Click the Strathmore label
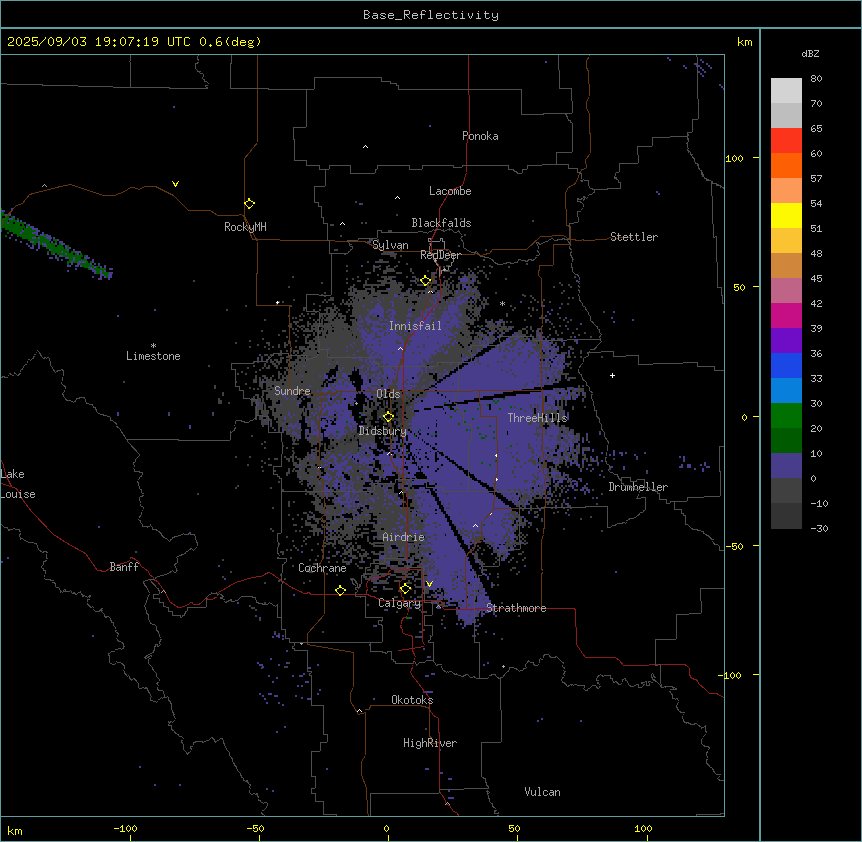Image resolution: width=862 pixels, height=842 pixels. click(x=516, y=608)
